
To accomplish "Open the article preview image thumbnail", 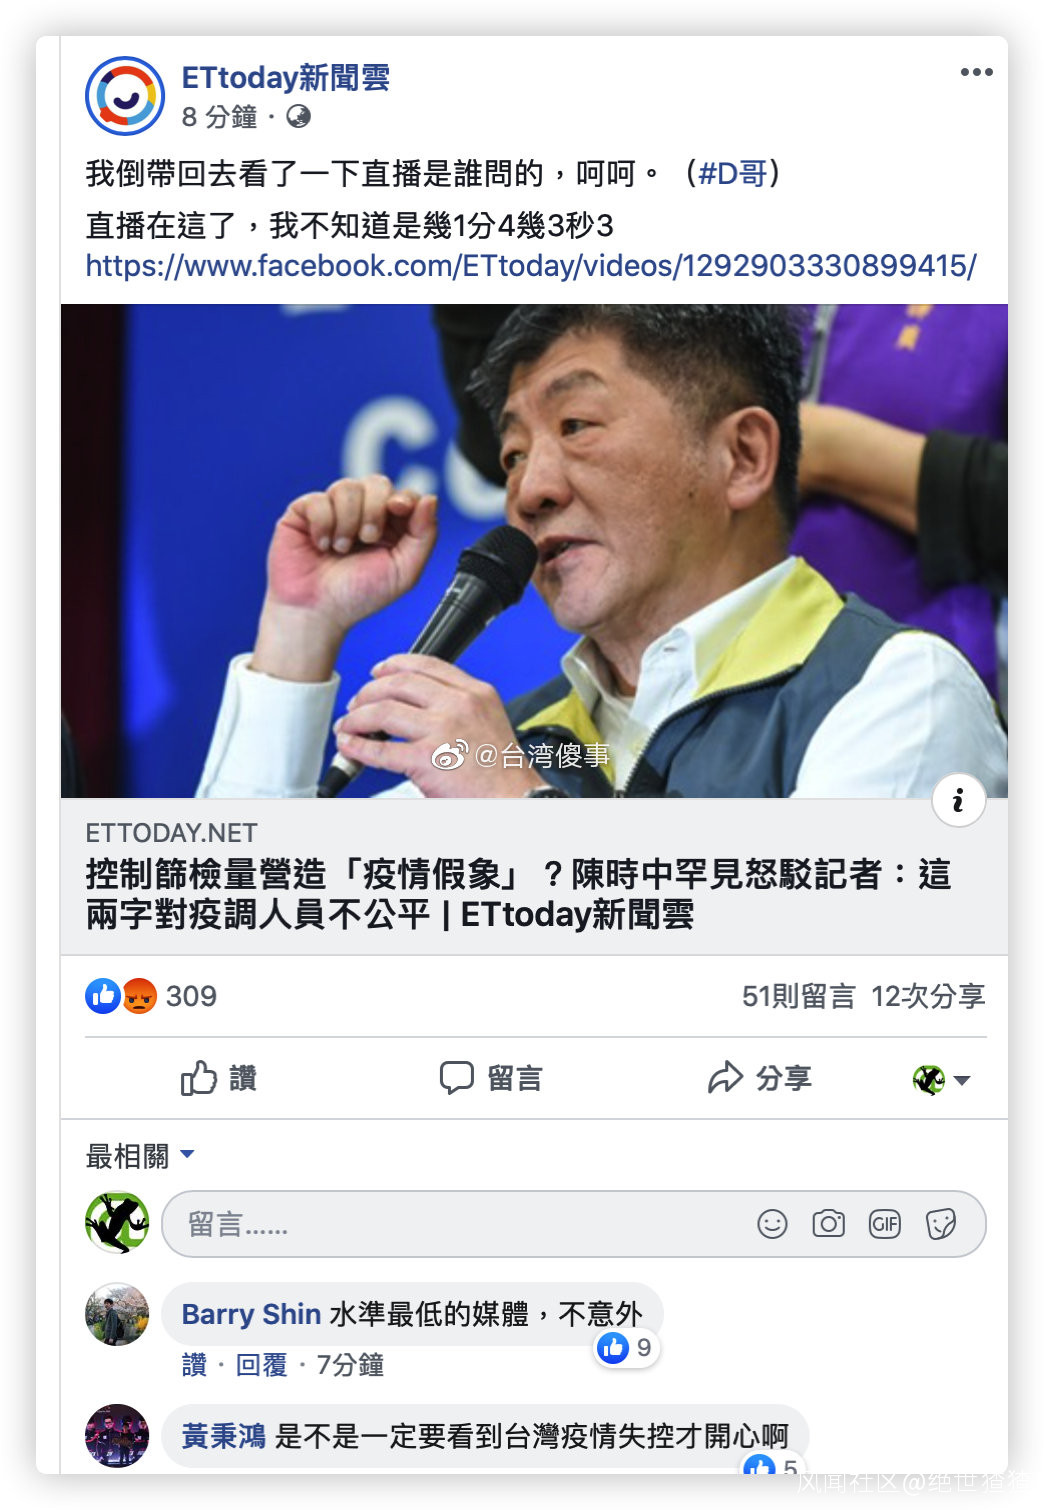I will tap(534, 551).
